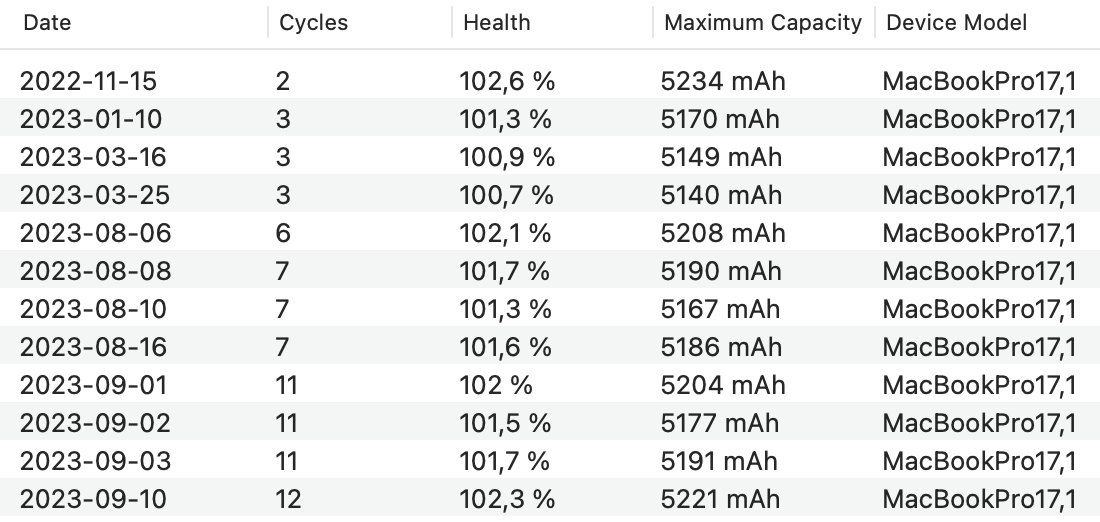
Task: Click the 102,3 % health value
Action: coord(506,499)
